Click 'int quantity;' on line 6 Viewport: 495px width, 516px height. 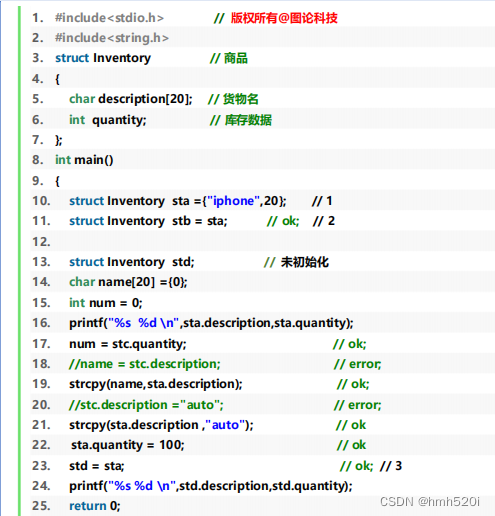(108, 120)
